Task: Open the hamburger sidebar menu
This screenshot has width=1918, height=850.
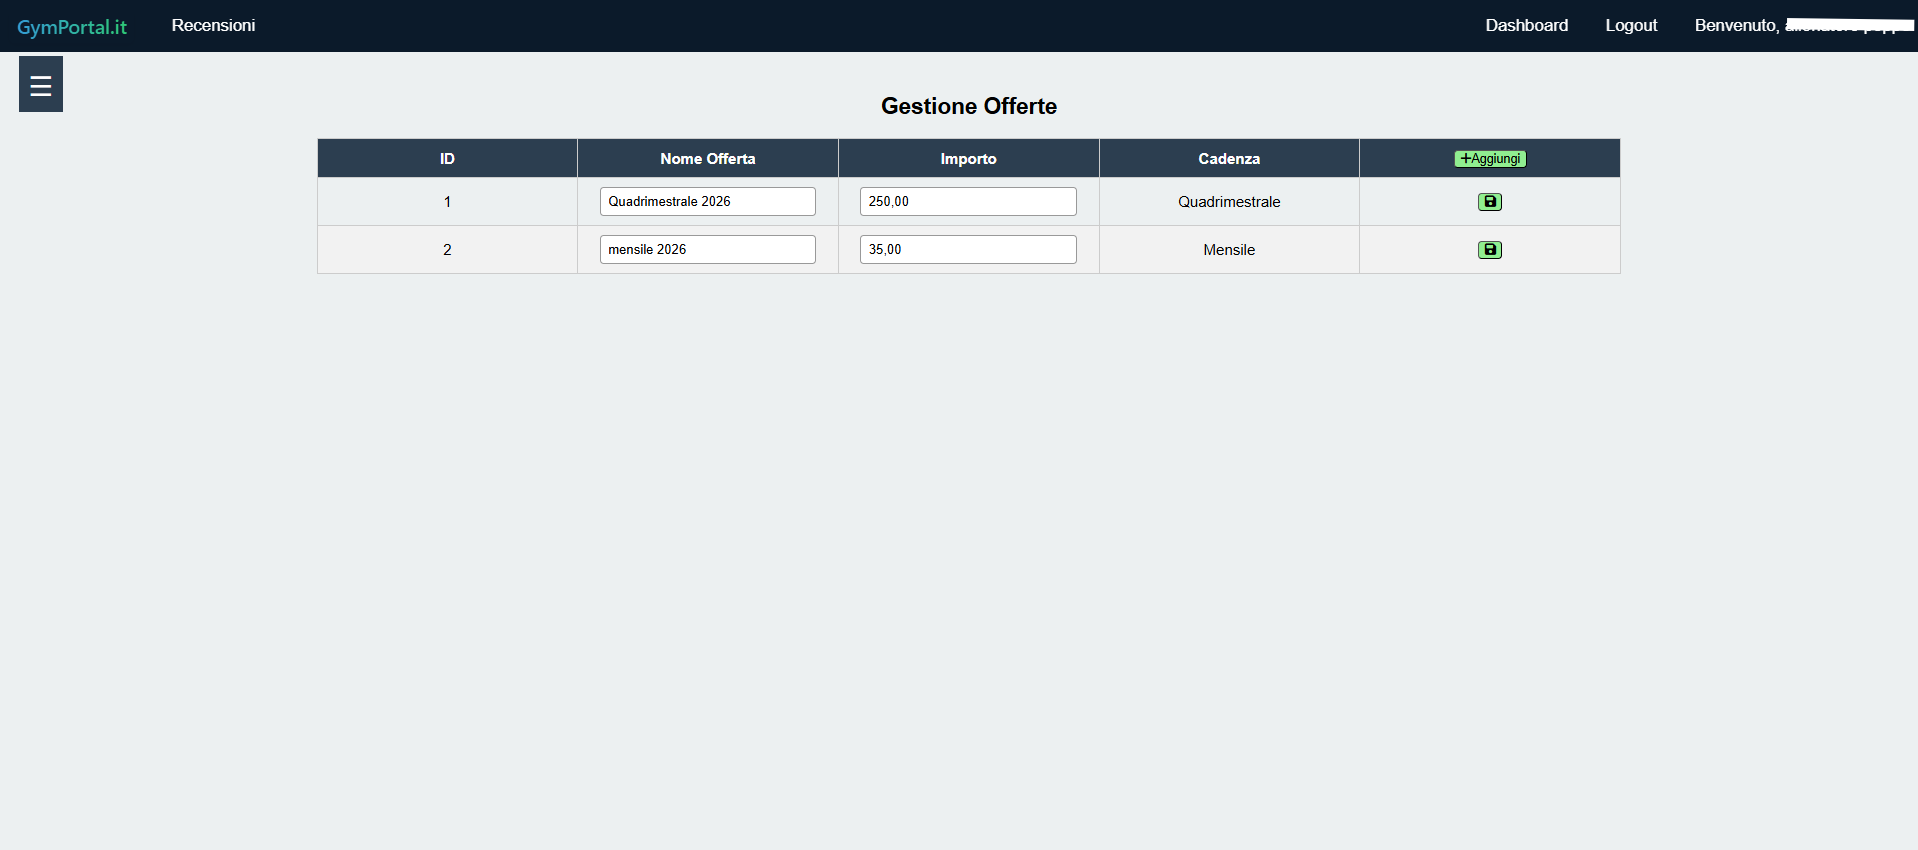Action: (x=41, y=85)
